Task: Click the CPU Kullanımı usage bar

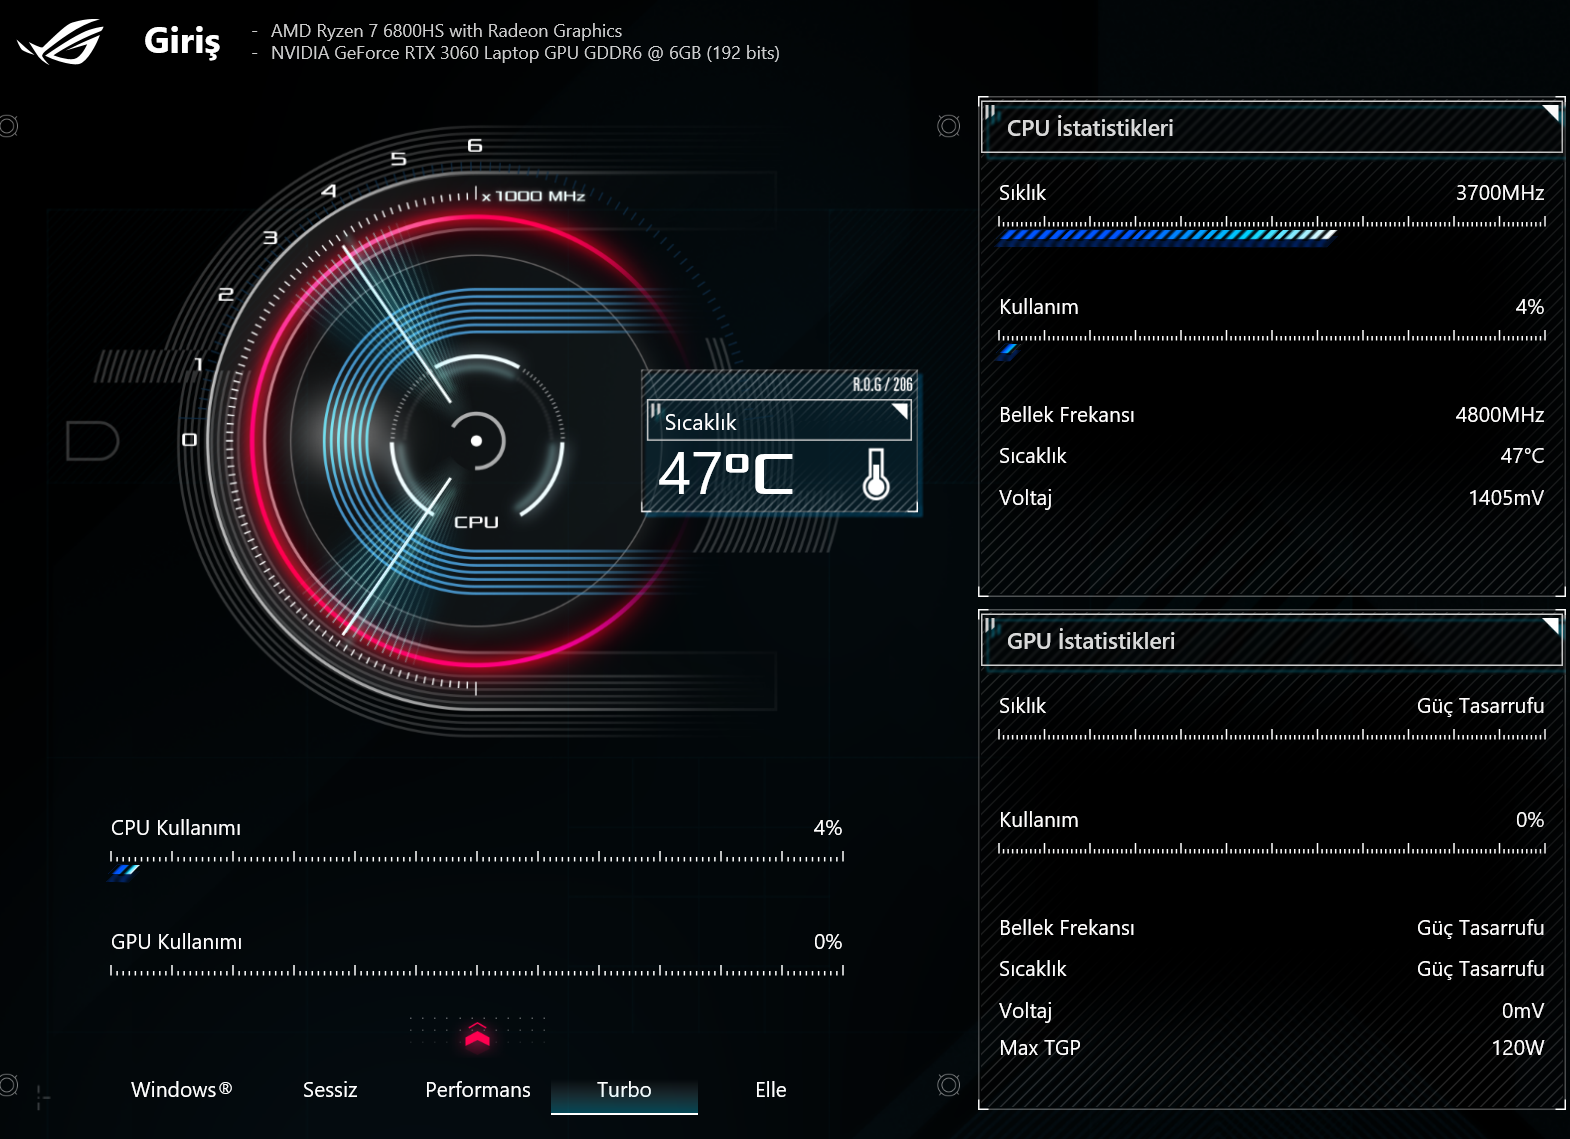Action: coord(477,864)
